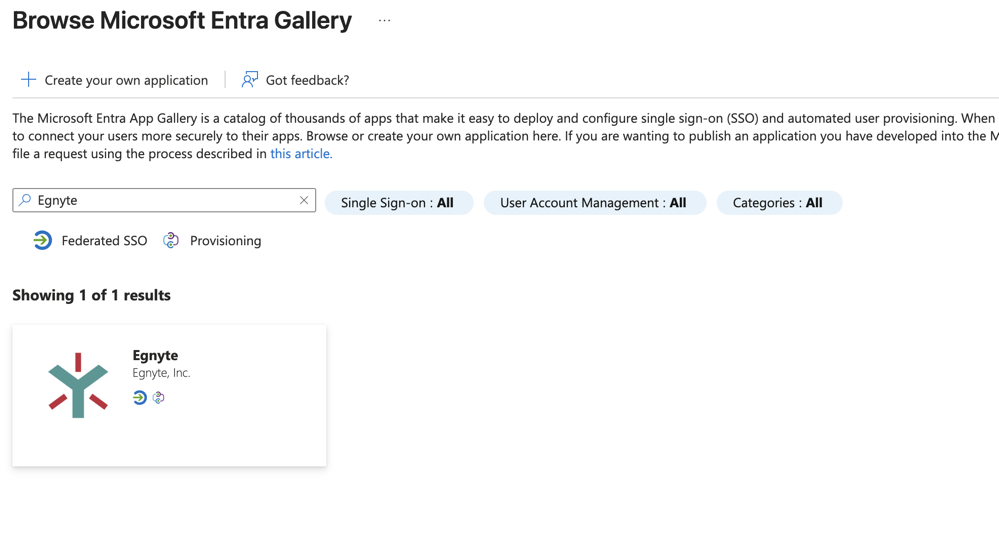Click Federated SSO icon on Egnyte card
The image size is (999, 534).
tap(140, 398)
